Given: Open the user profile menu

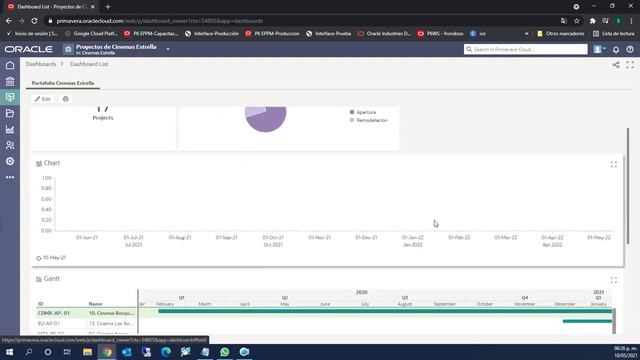Looking at the screenshot, I should click(x=599, y=49).
